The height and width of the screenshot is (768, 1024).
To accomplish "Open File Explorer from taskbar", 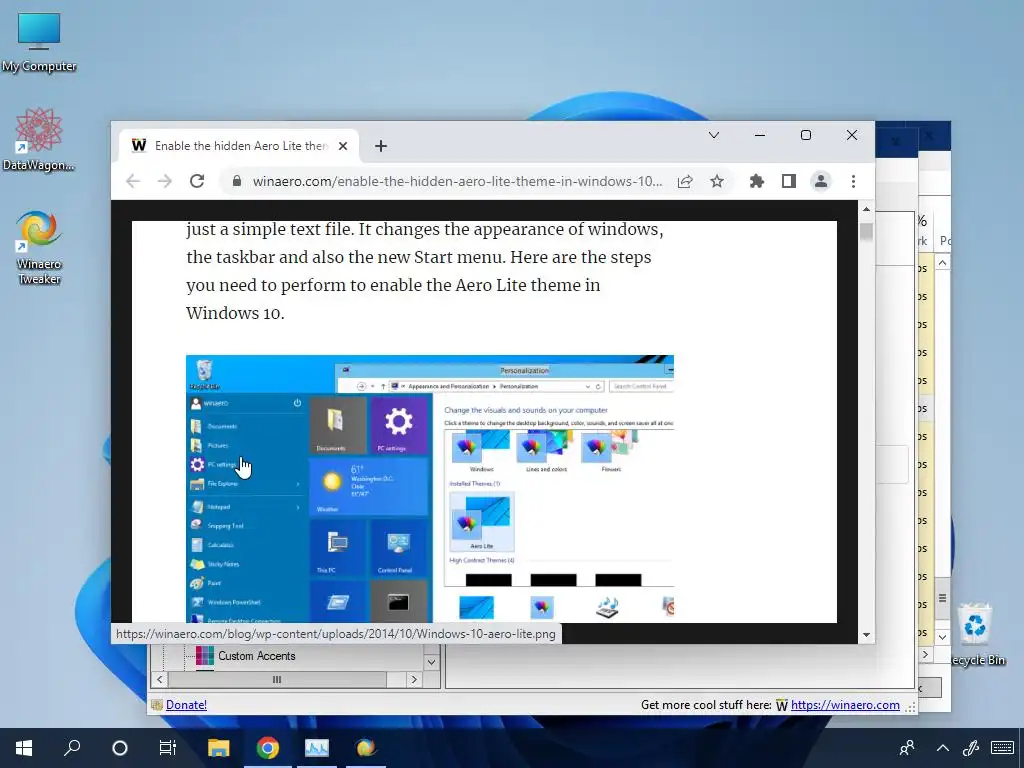I will click(x=218, y=748).
